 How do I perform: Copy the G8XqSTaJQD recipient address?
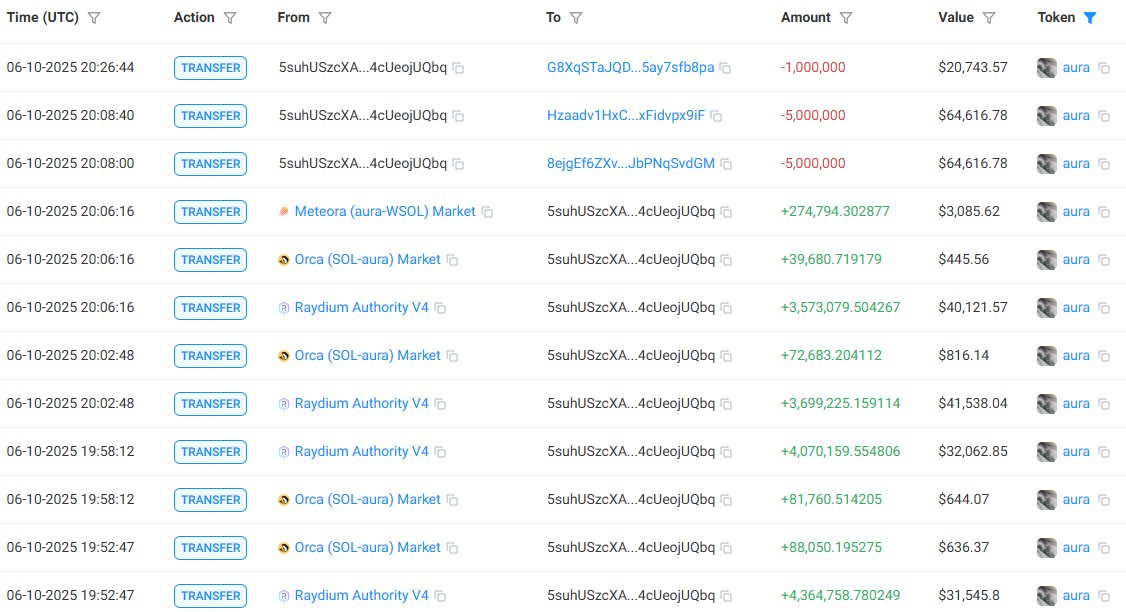tap(723, 68)
